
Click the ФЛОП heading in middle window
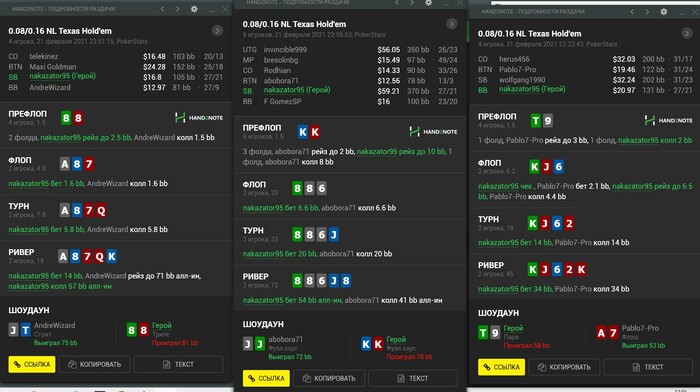point(254,184)
